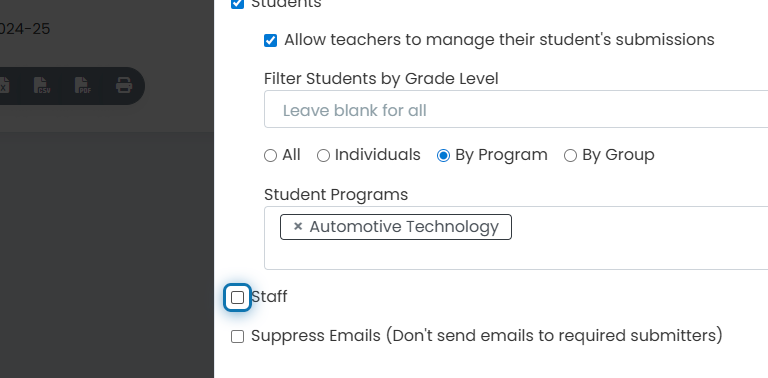
Task: Uncheck the Students checkbox at top
Action: click(238, 4)
